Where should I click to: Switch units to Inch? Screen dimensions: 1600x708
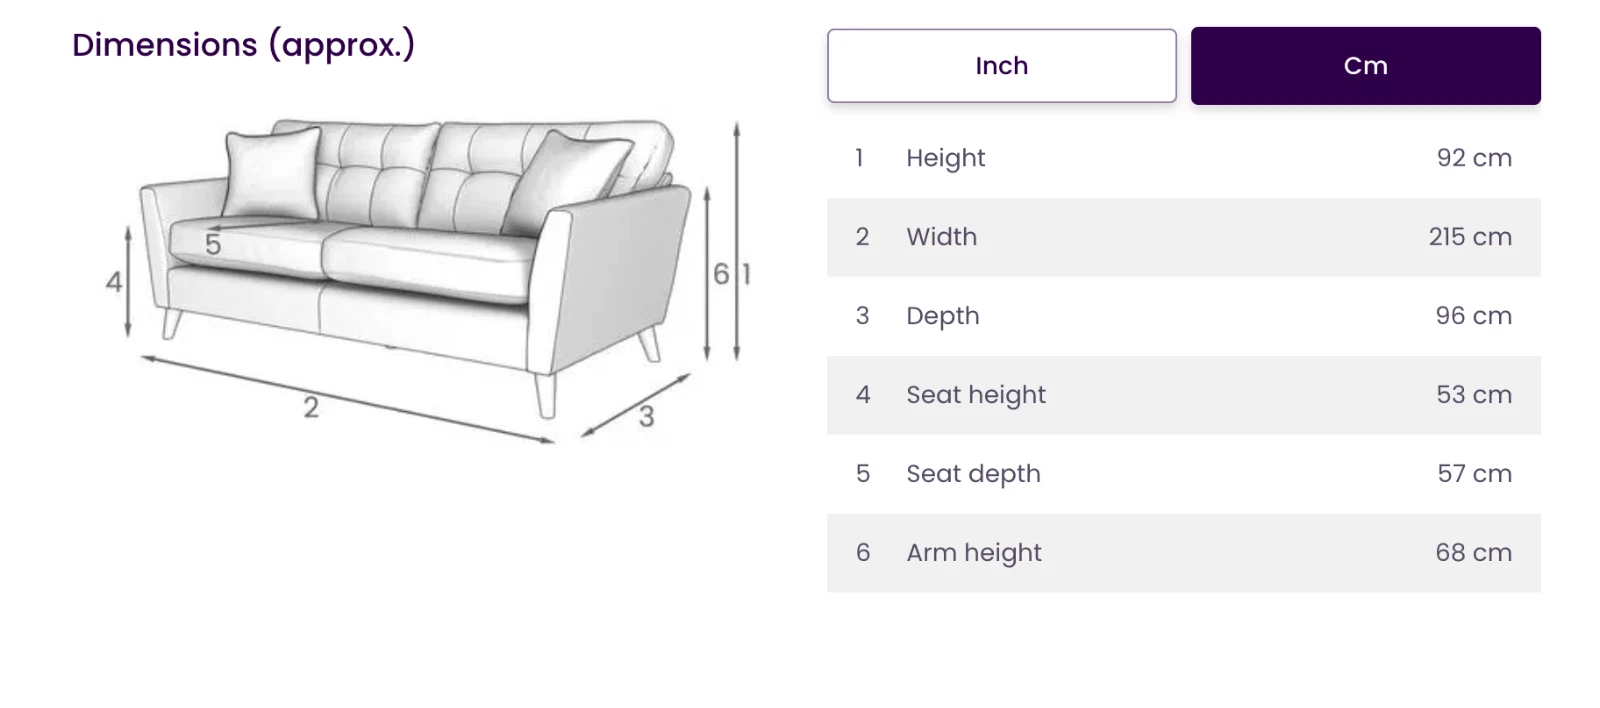point(1001,66)
